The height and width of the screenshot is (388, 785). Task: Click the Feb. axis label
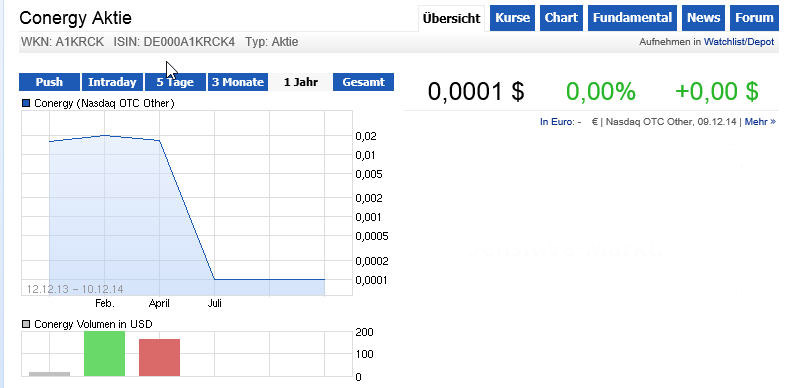coord(105,303)
